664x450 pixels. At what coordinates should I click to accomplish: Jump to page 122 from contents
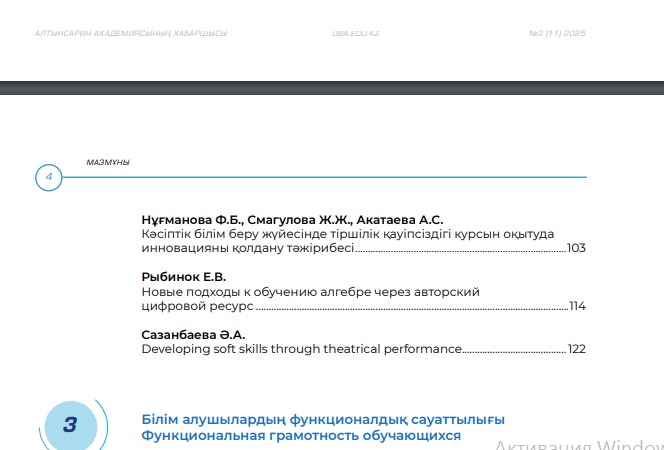[x=576, y=350]
